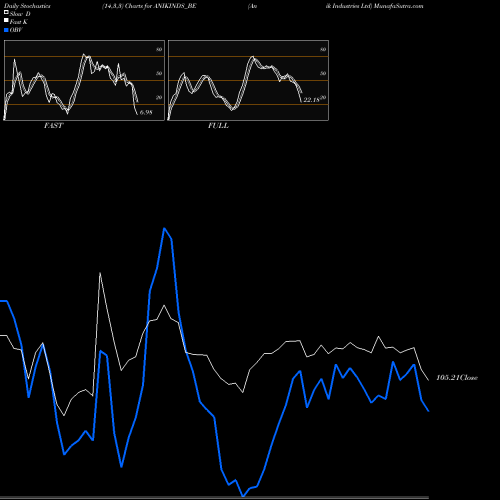
Task: Select the FAST stochastic chart label
Action: [53, 126]
